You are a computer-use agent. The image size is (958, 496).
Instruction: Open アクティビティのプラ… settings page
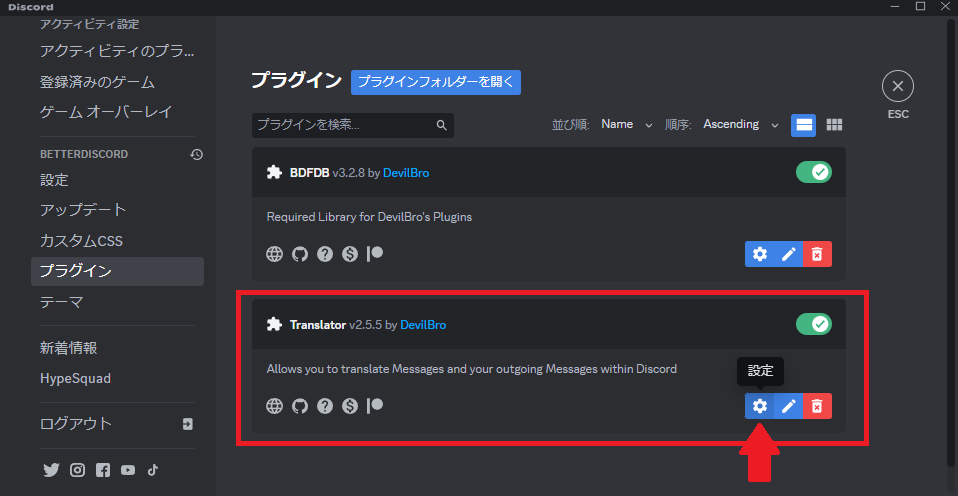click(117, 51)
